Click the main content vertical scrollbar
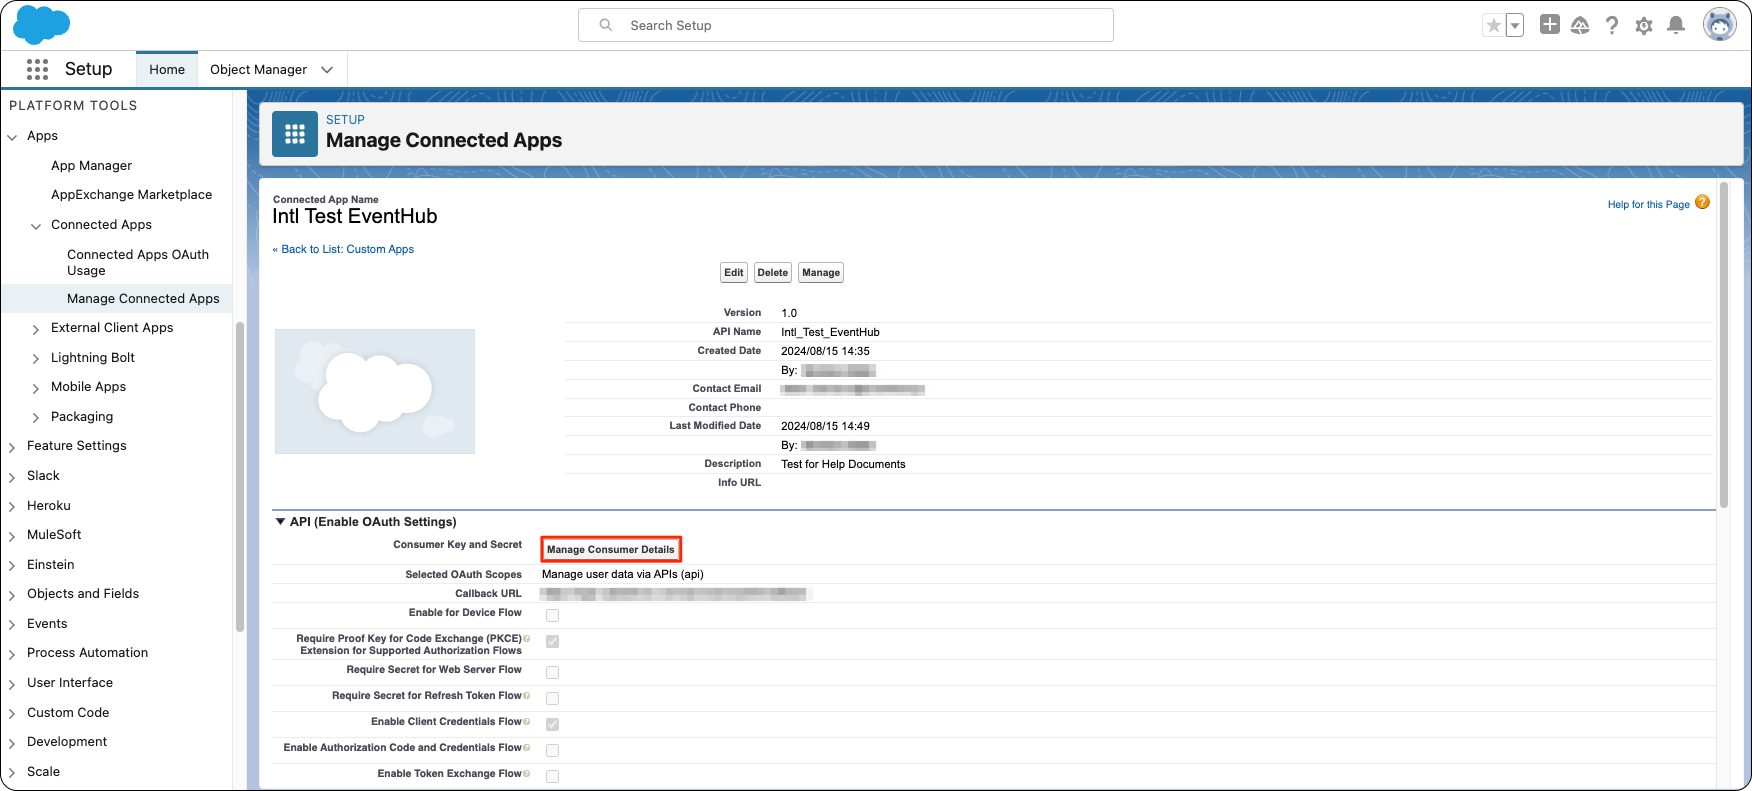Viewport: 1752px width, 791px height. click(1723, 345)
